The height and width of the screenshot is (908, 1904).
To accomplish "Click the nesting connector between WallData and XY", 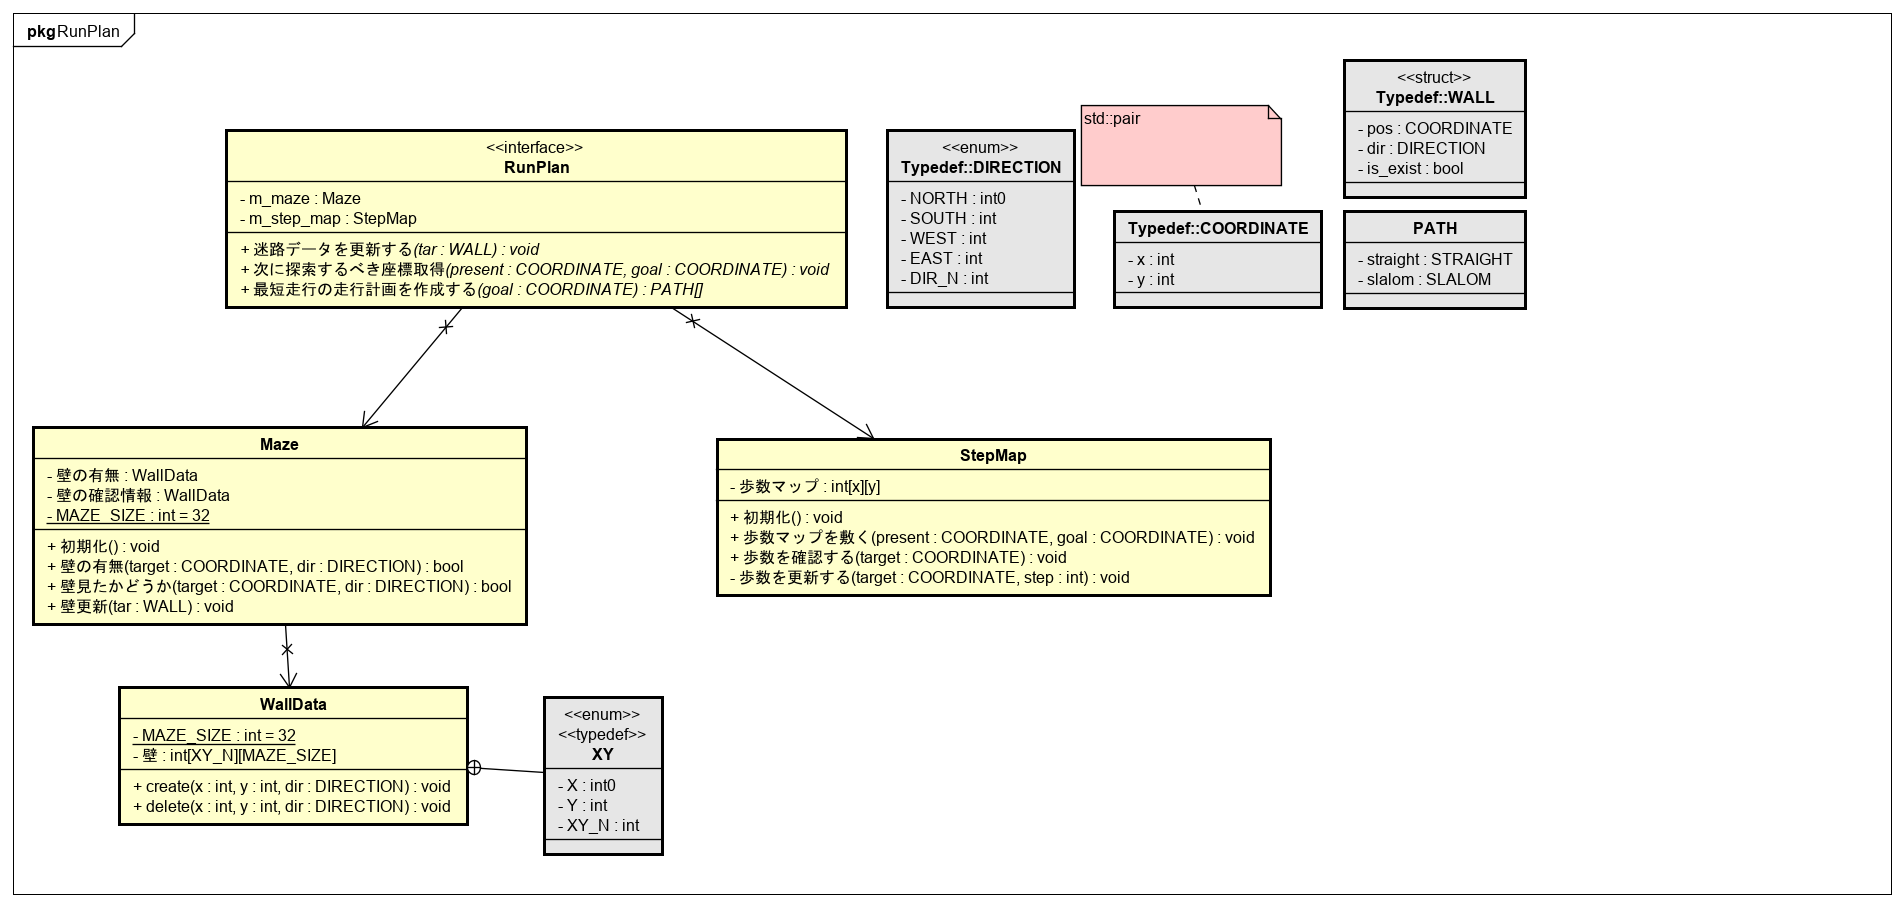I will coord(506,770).
